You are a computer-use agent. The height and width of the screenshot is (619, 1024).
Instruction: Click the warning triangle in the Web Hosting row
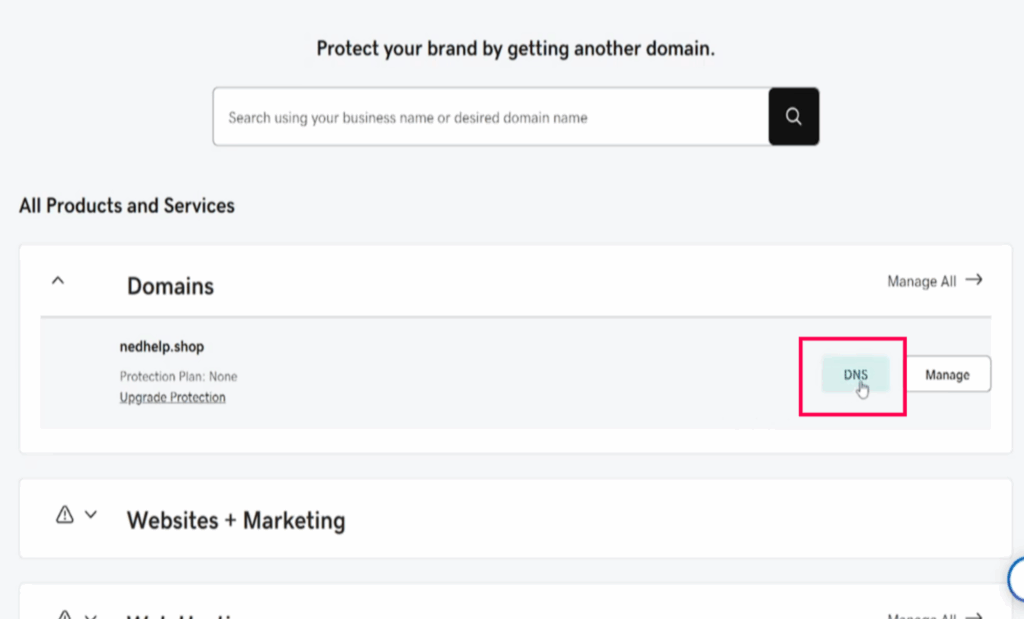point(65,614)
